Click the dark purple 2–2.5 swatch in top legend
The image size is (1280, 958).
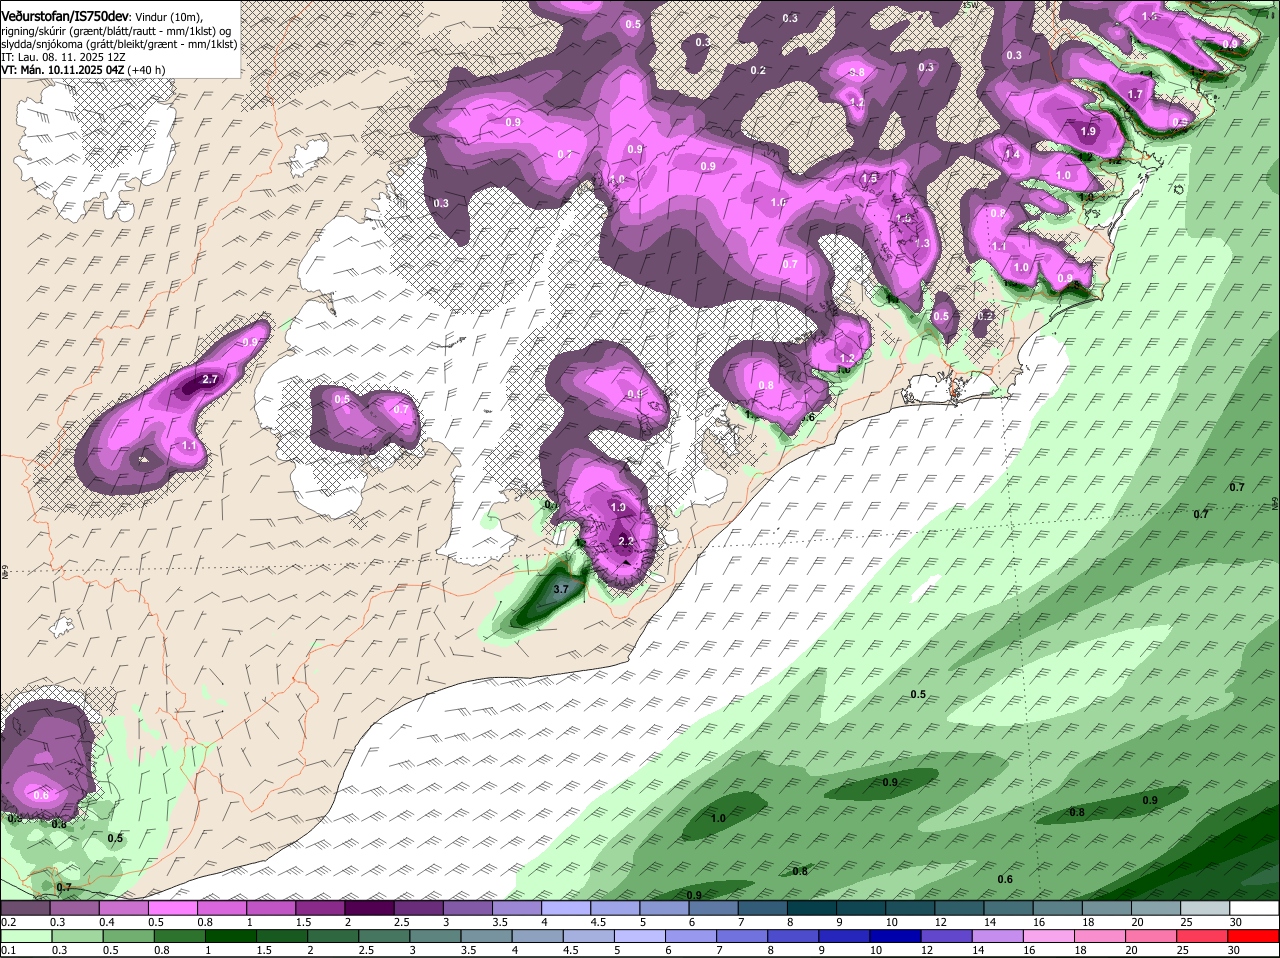pos(371,908)
